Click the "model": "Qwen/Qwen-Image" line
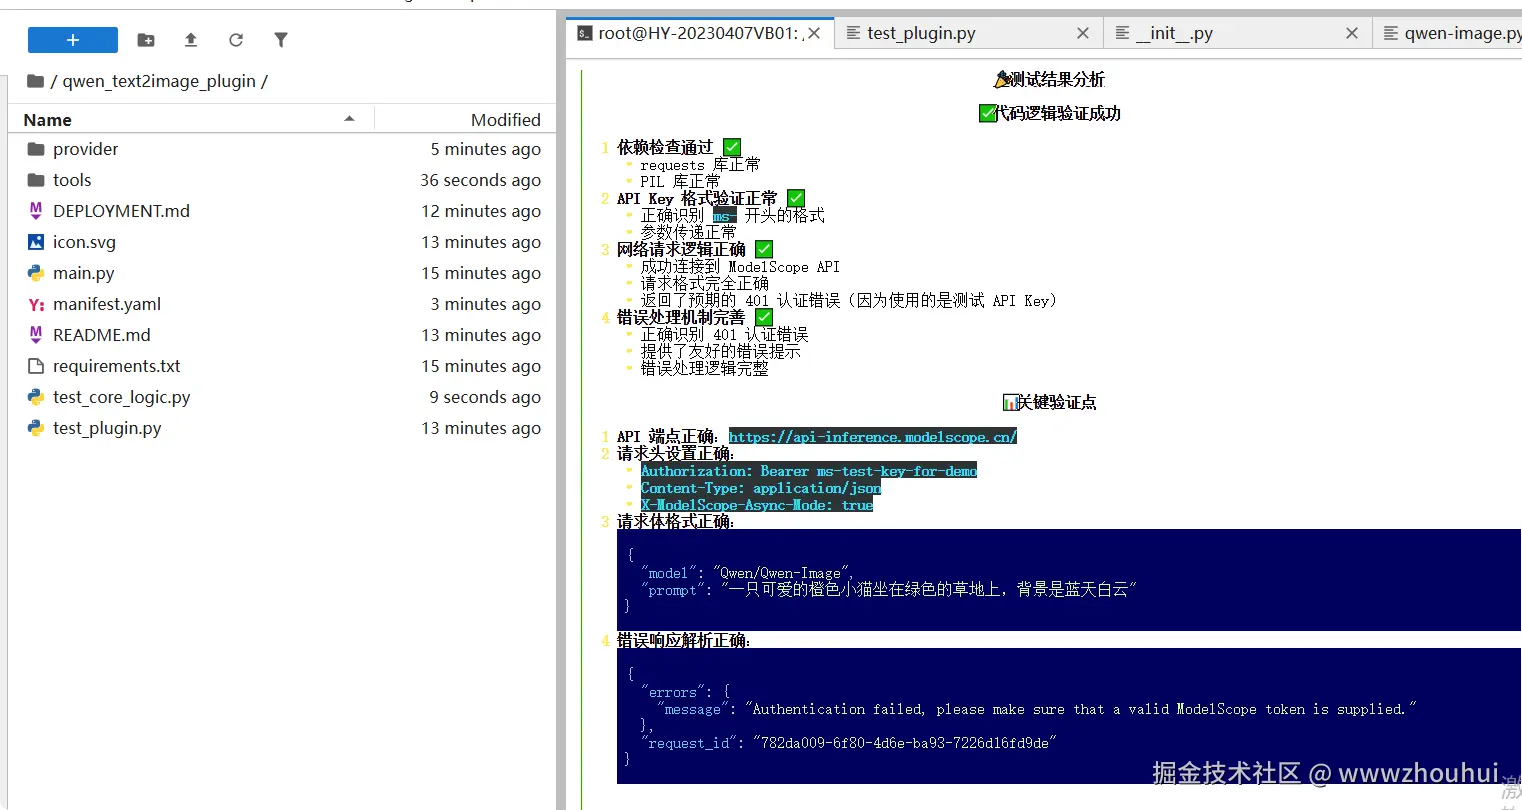 (746, 573)
